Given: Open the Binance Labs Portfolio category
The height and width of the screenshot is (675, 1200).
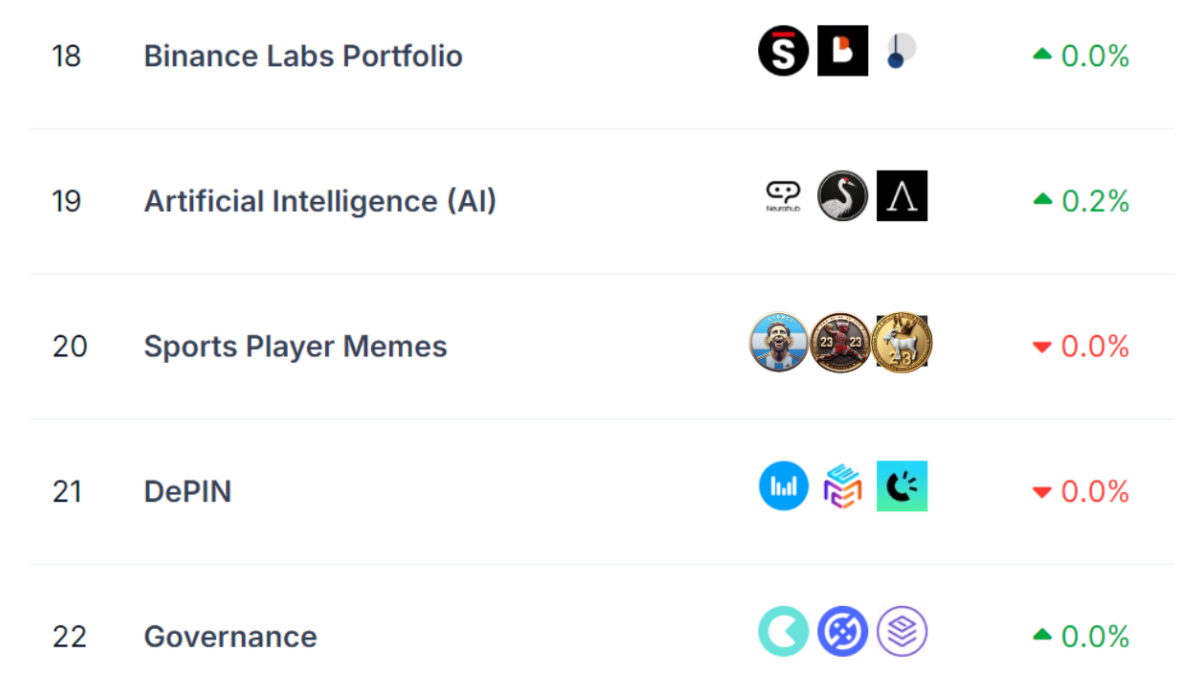Looking at the screenshot, I should point(304,56).
